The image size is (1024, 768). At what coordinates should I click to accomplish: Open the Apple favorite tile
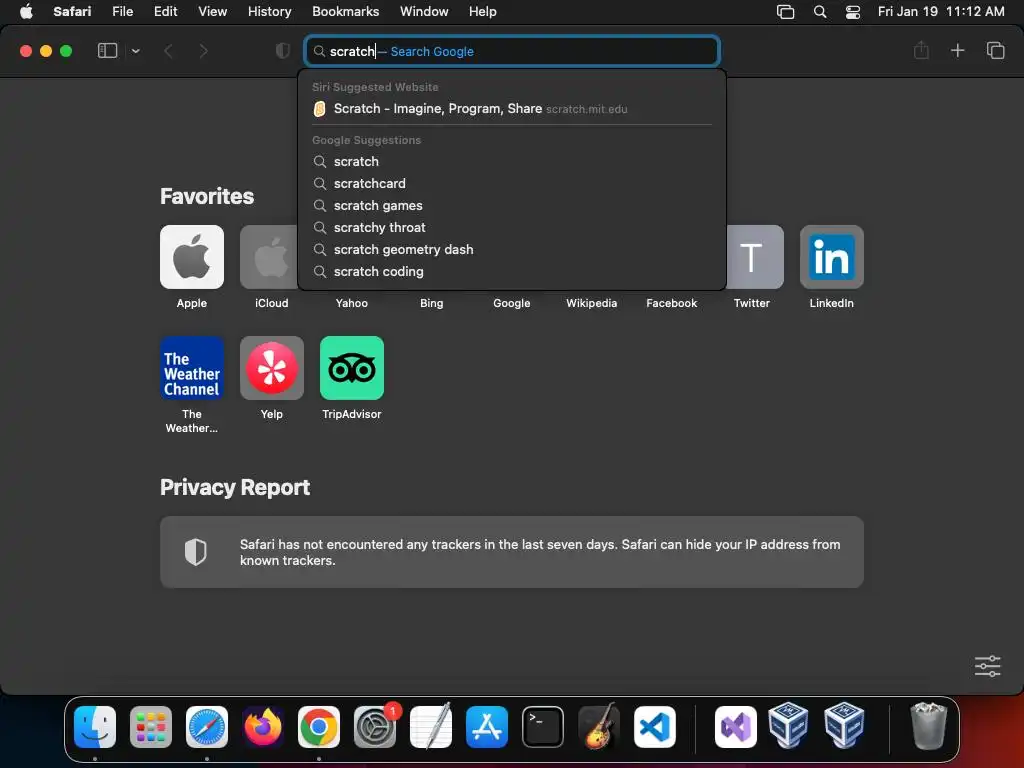tap(192, 257)
